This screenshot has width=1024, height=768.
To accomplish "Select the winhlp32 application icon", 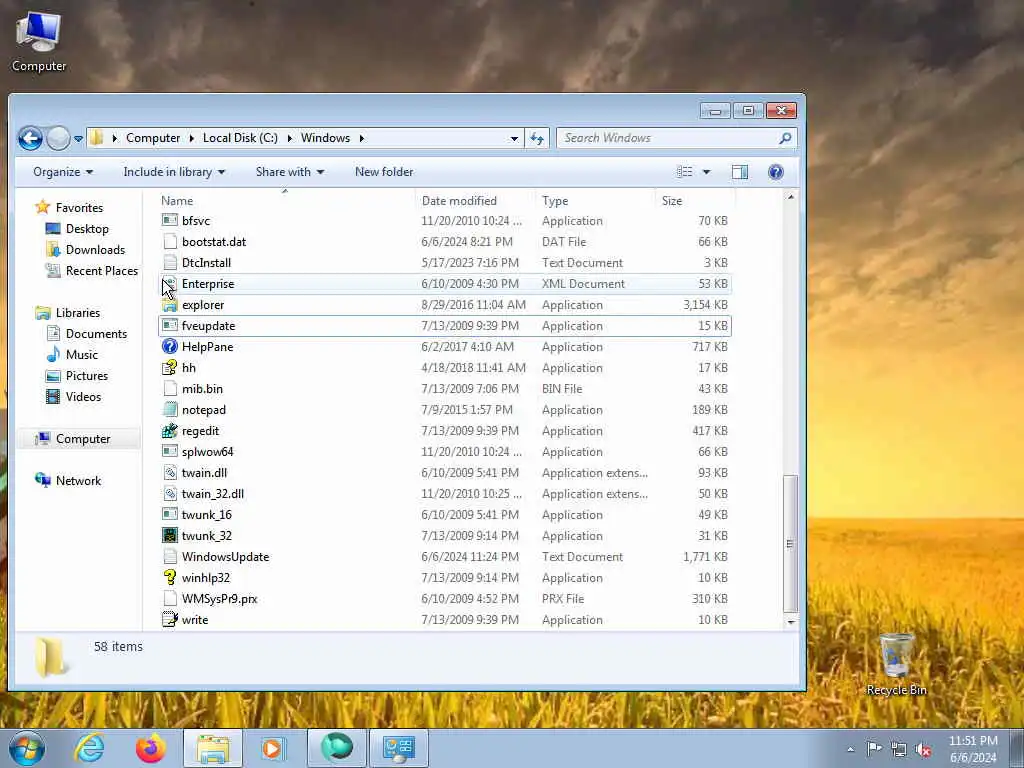I will tap(170, 577).
